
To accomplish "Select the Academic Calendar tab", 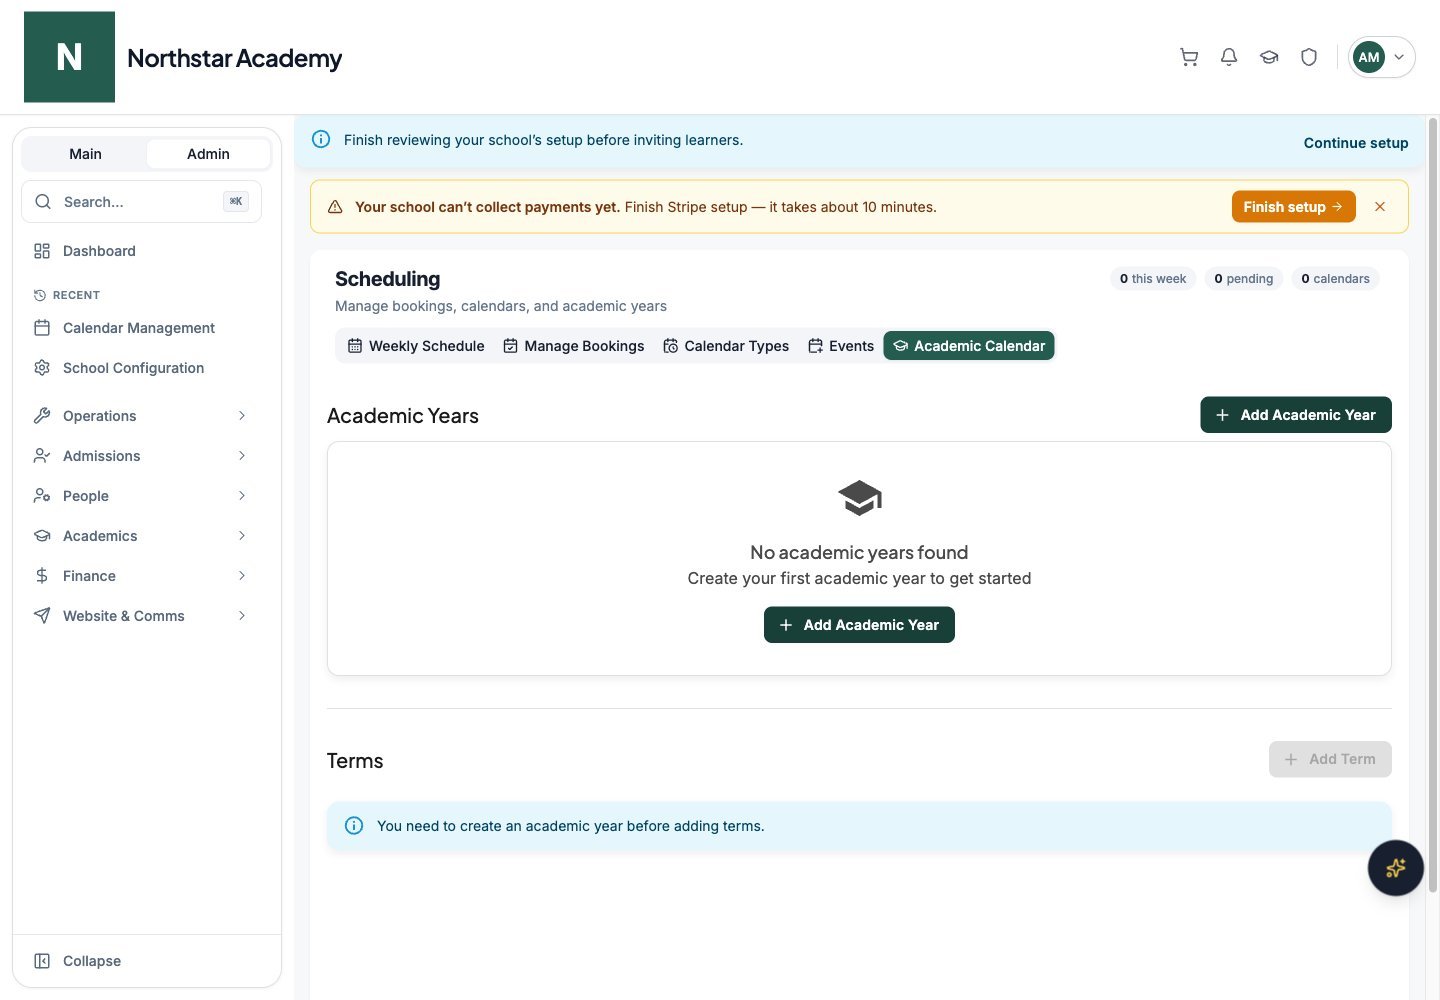I will [x=969, y=346].
